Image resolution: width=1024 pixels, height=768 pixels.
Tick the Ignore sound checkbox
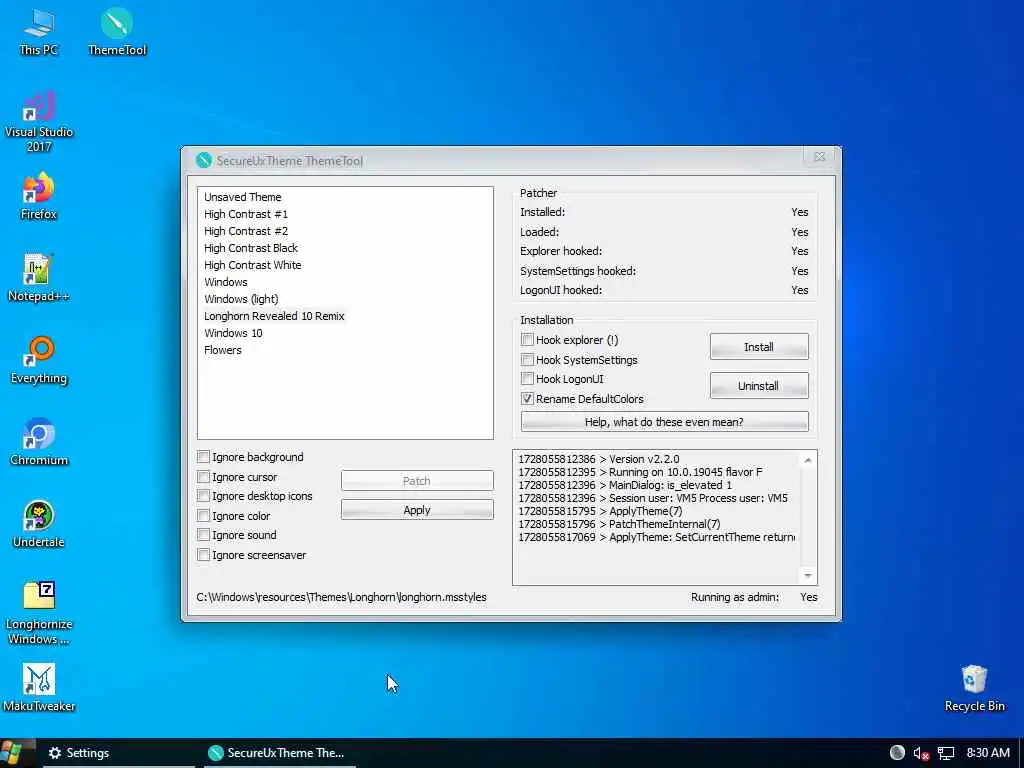203,535
